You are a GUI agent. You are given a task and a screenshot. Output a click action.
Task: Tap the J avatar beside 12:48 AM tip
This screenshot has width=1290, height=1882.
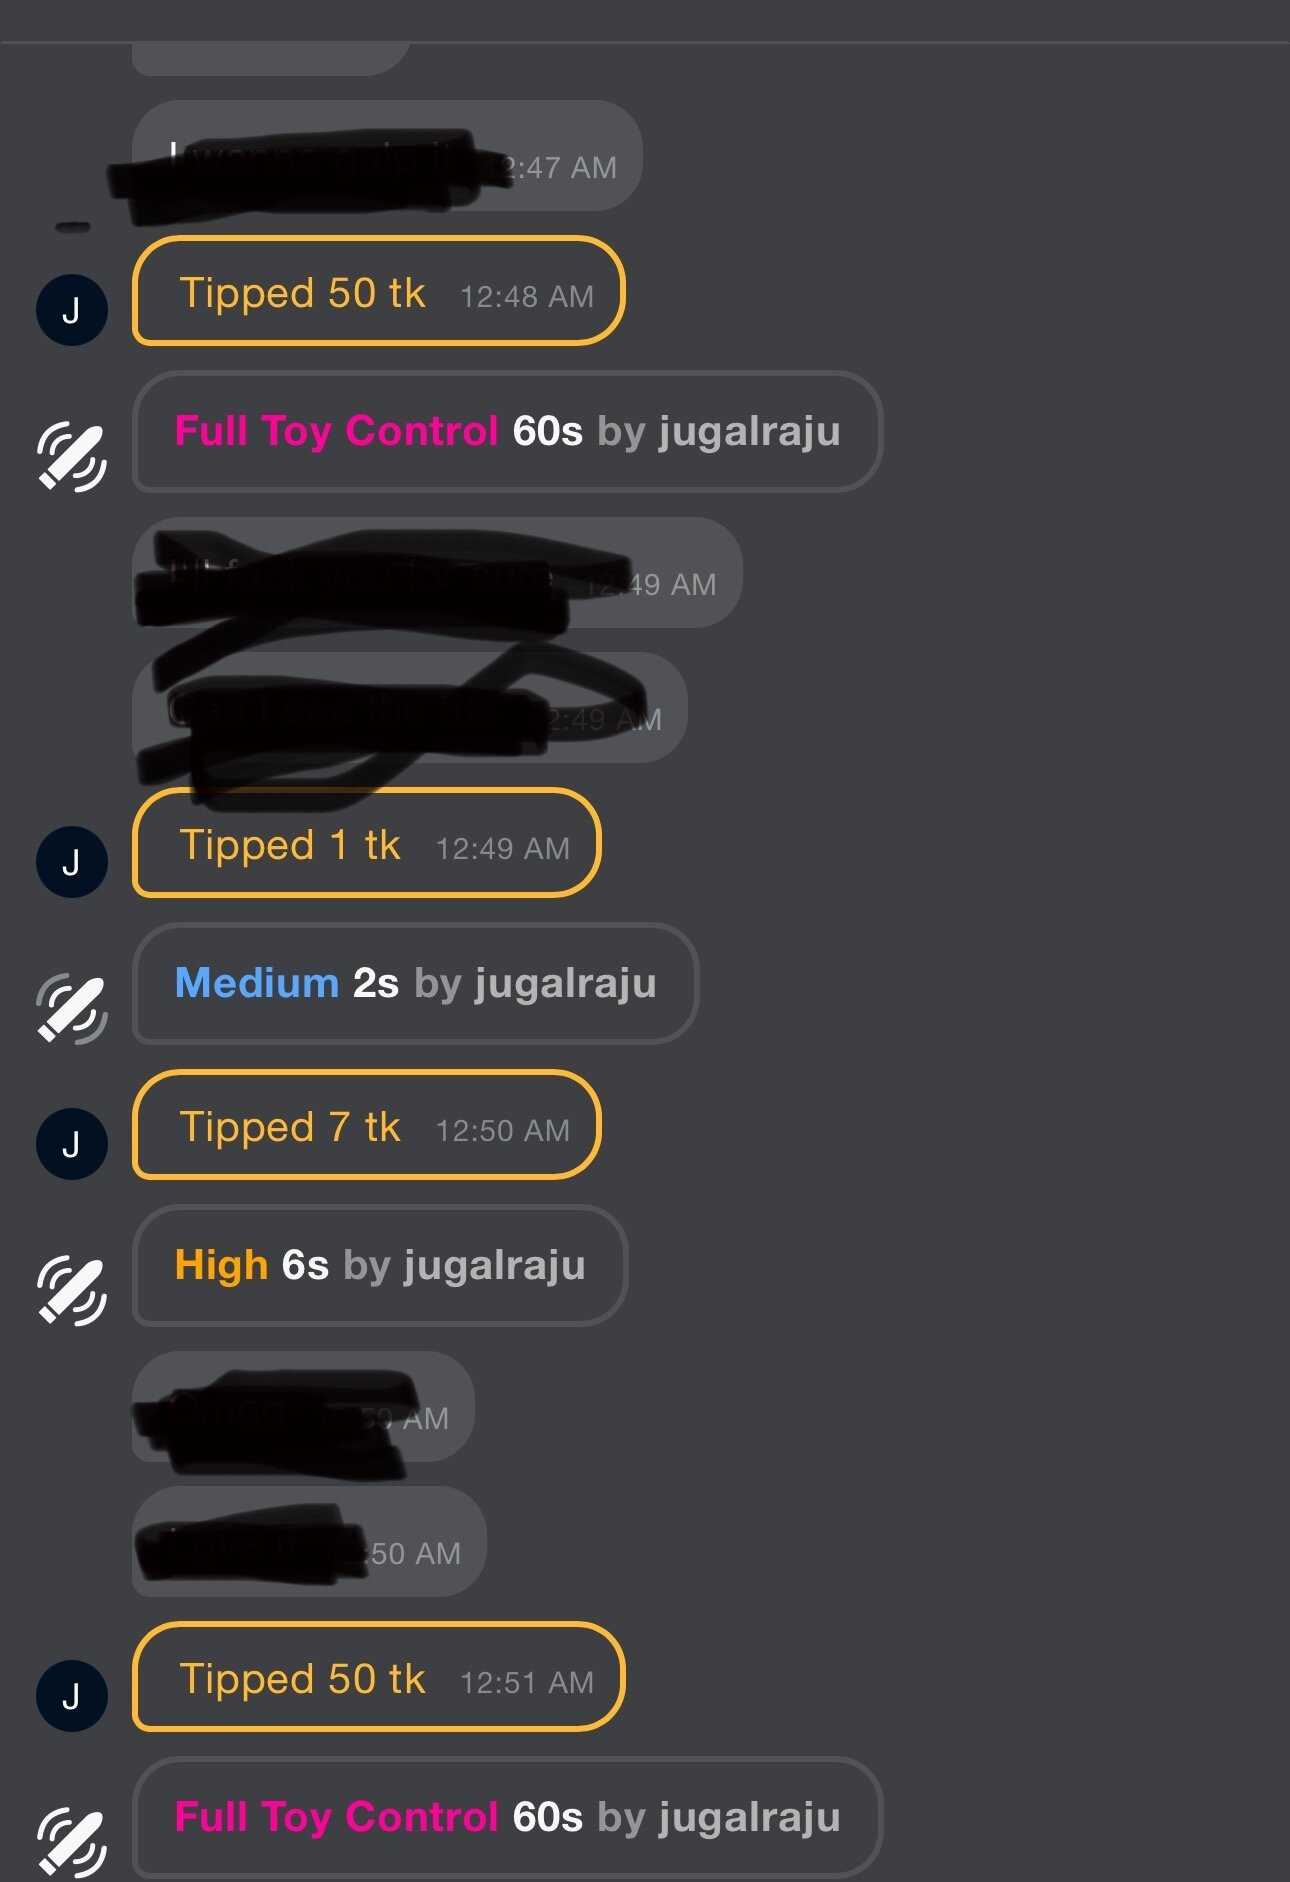pyautogui.click(x=72, y=310)
